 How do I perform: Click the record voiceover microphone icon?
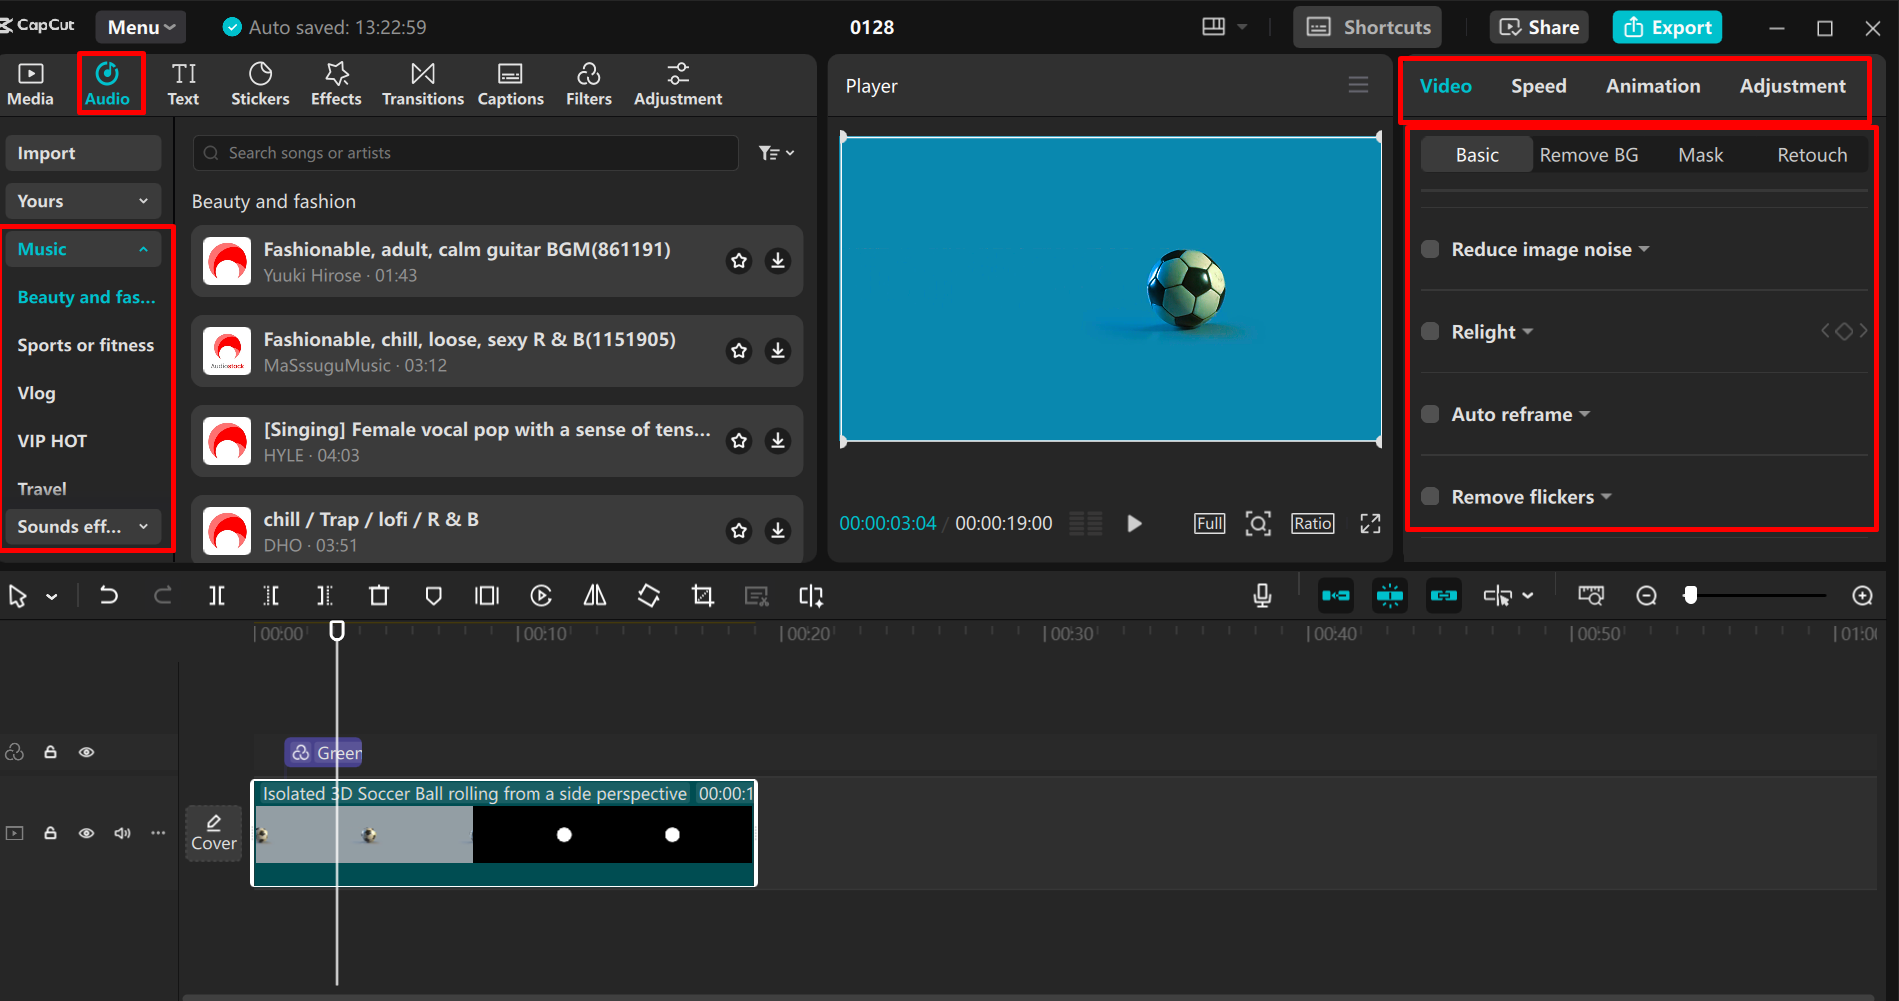[1261, 595]
